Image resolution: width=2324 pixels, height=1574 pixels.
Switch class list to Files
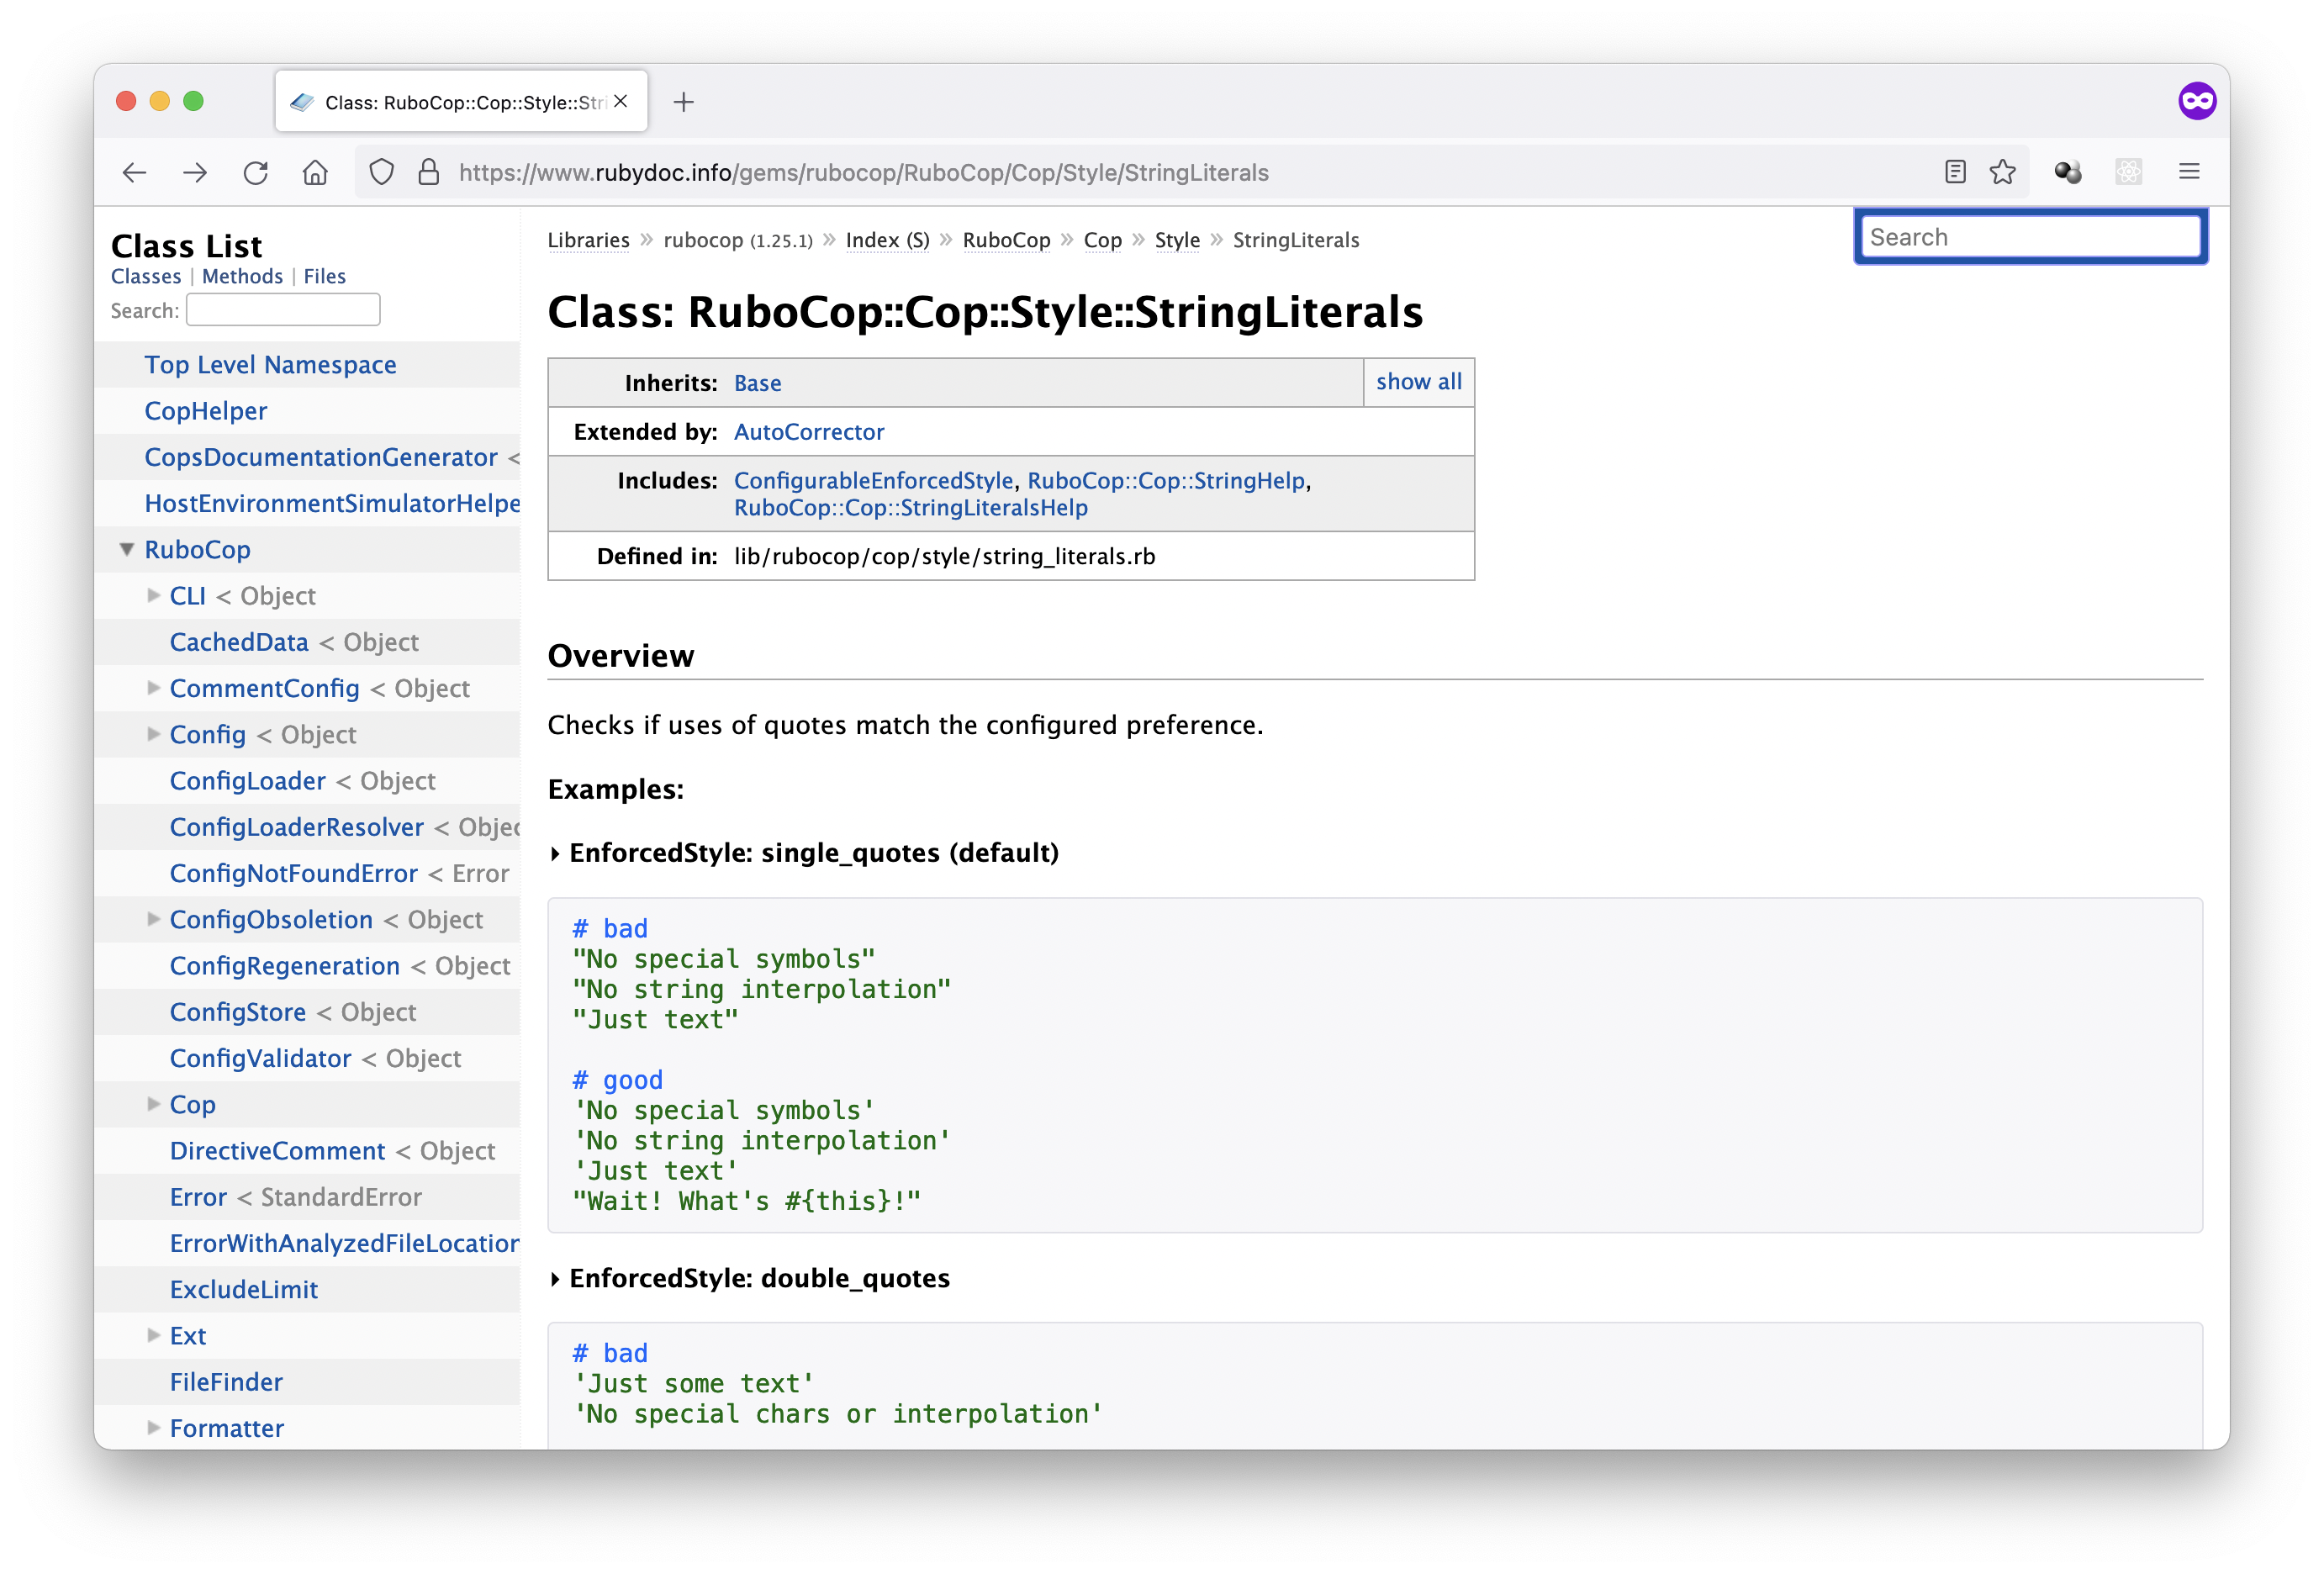pos(324,276)
